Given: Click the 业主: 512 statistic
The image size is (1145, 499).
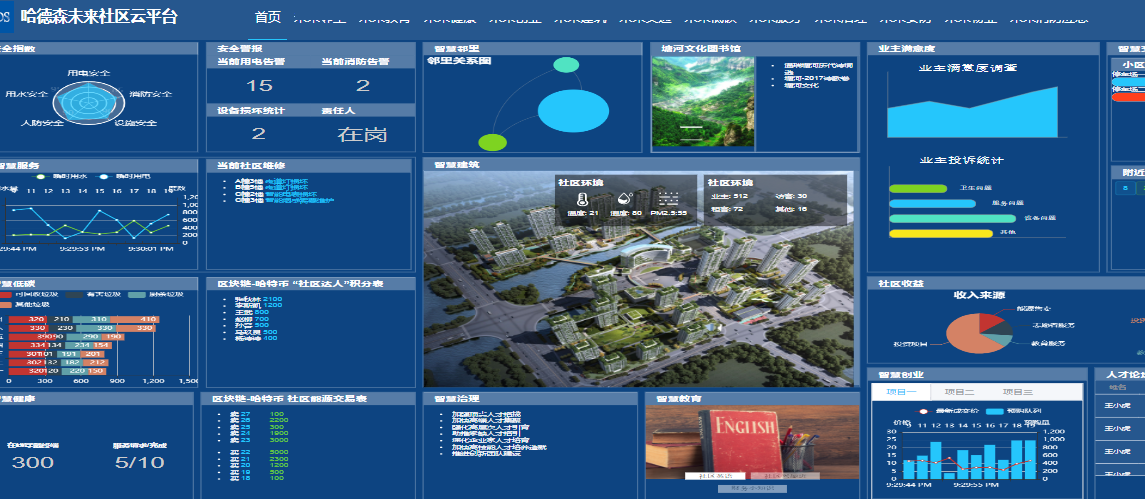Looking at the screenshot, I should [x=729, y=197].
